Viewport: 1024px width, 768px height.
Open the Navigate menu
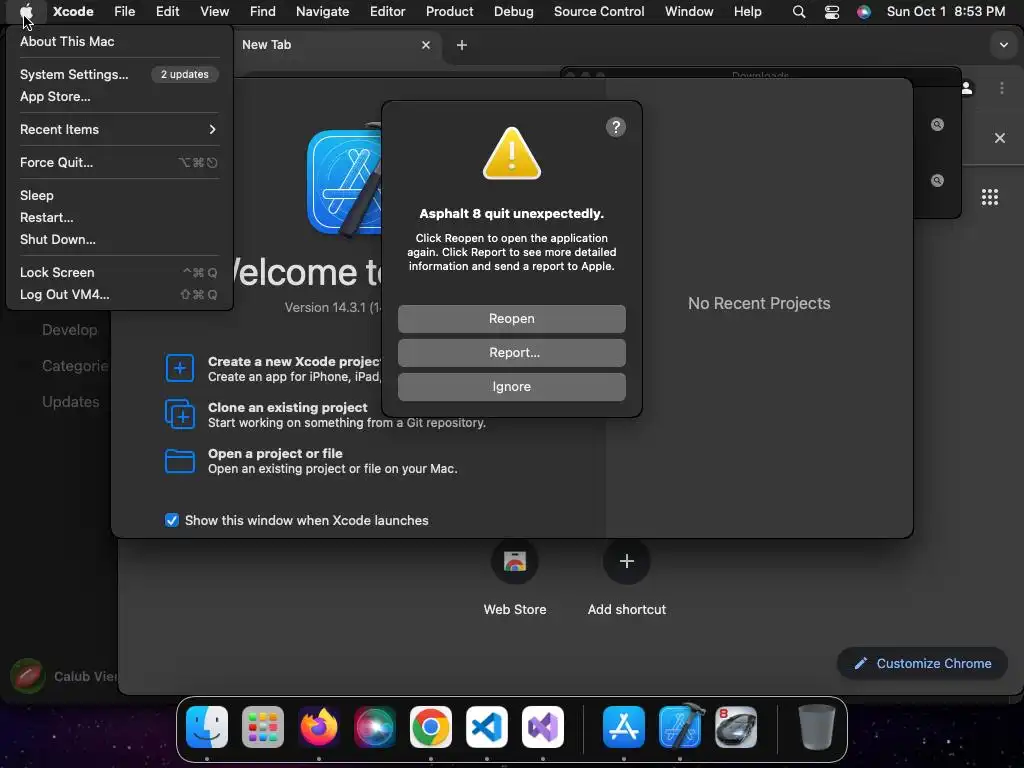click(x=323, y=12)
